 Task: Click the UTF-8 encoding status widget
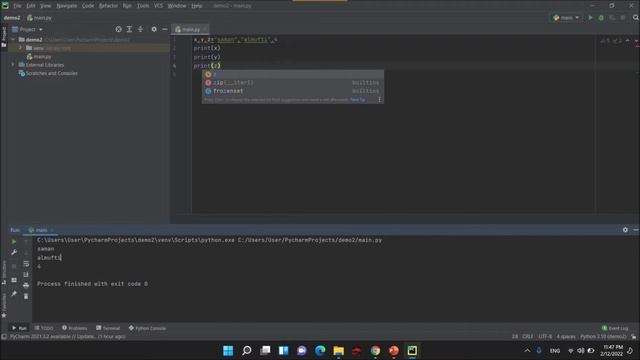545,337
